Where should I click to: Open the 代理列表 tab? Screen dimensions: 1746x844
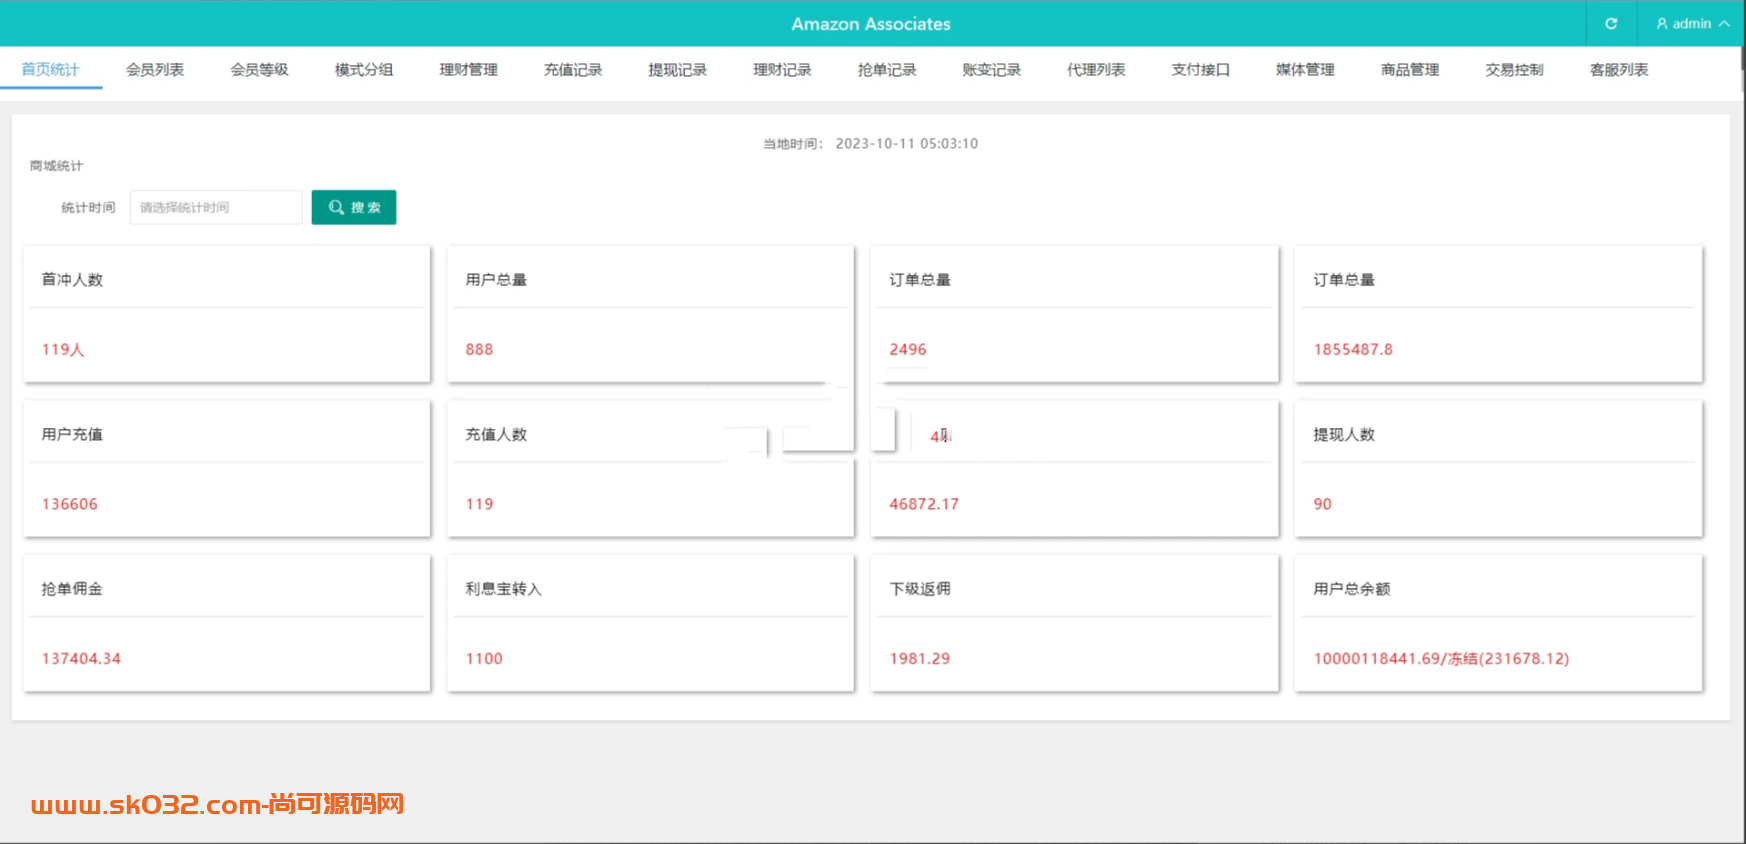(x=1096, y=70)
